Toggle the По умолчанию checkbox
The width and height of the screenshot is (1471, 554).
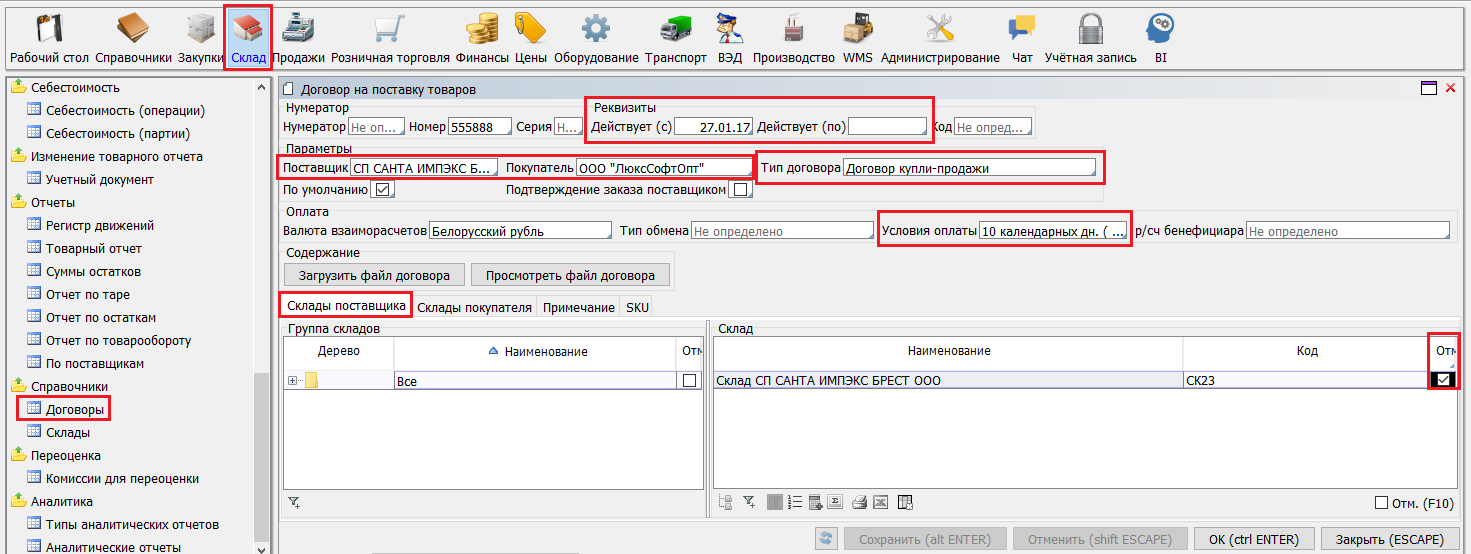click(x=382, y=189)
